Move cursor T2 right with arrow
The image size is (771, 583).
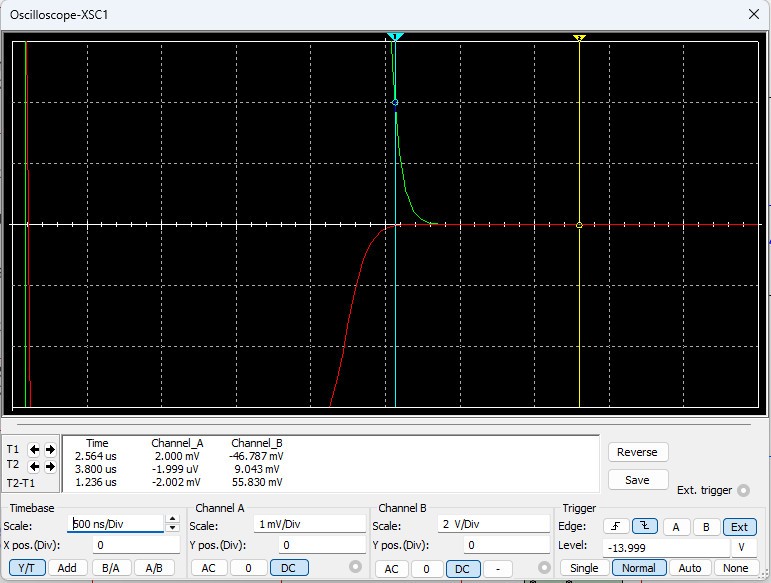[50, 466]
